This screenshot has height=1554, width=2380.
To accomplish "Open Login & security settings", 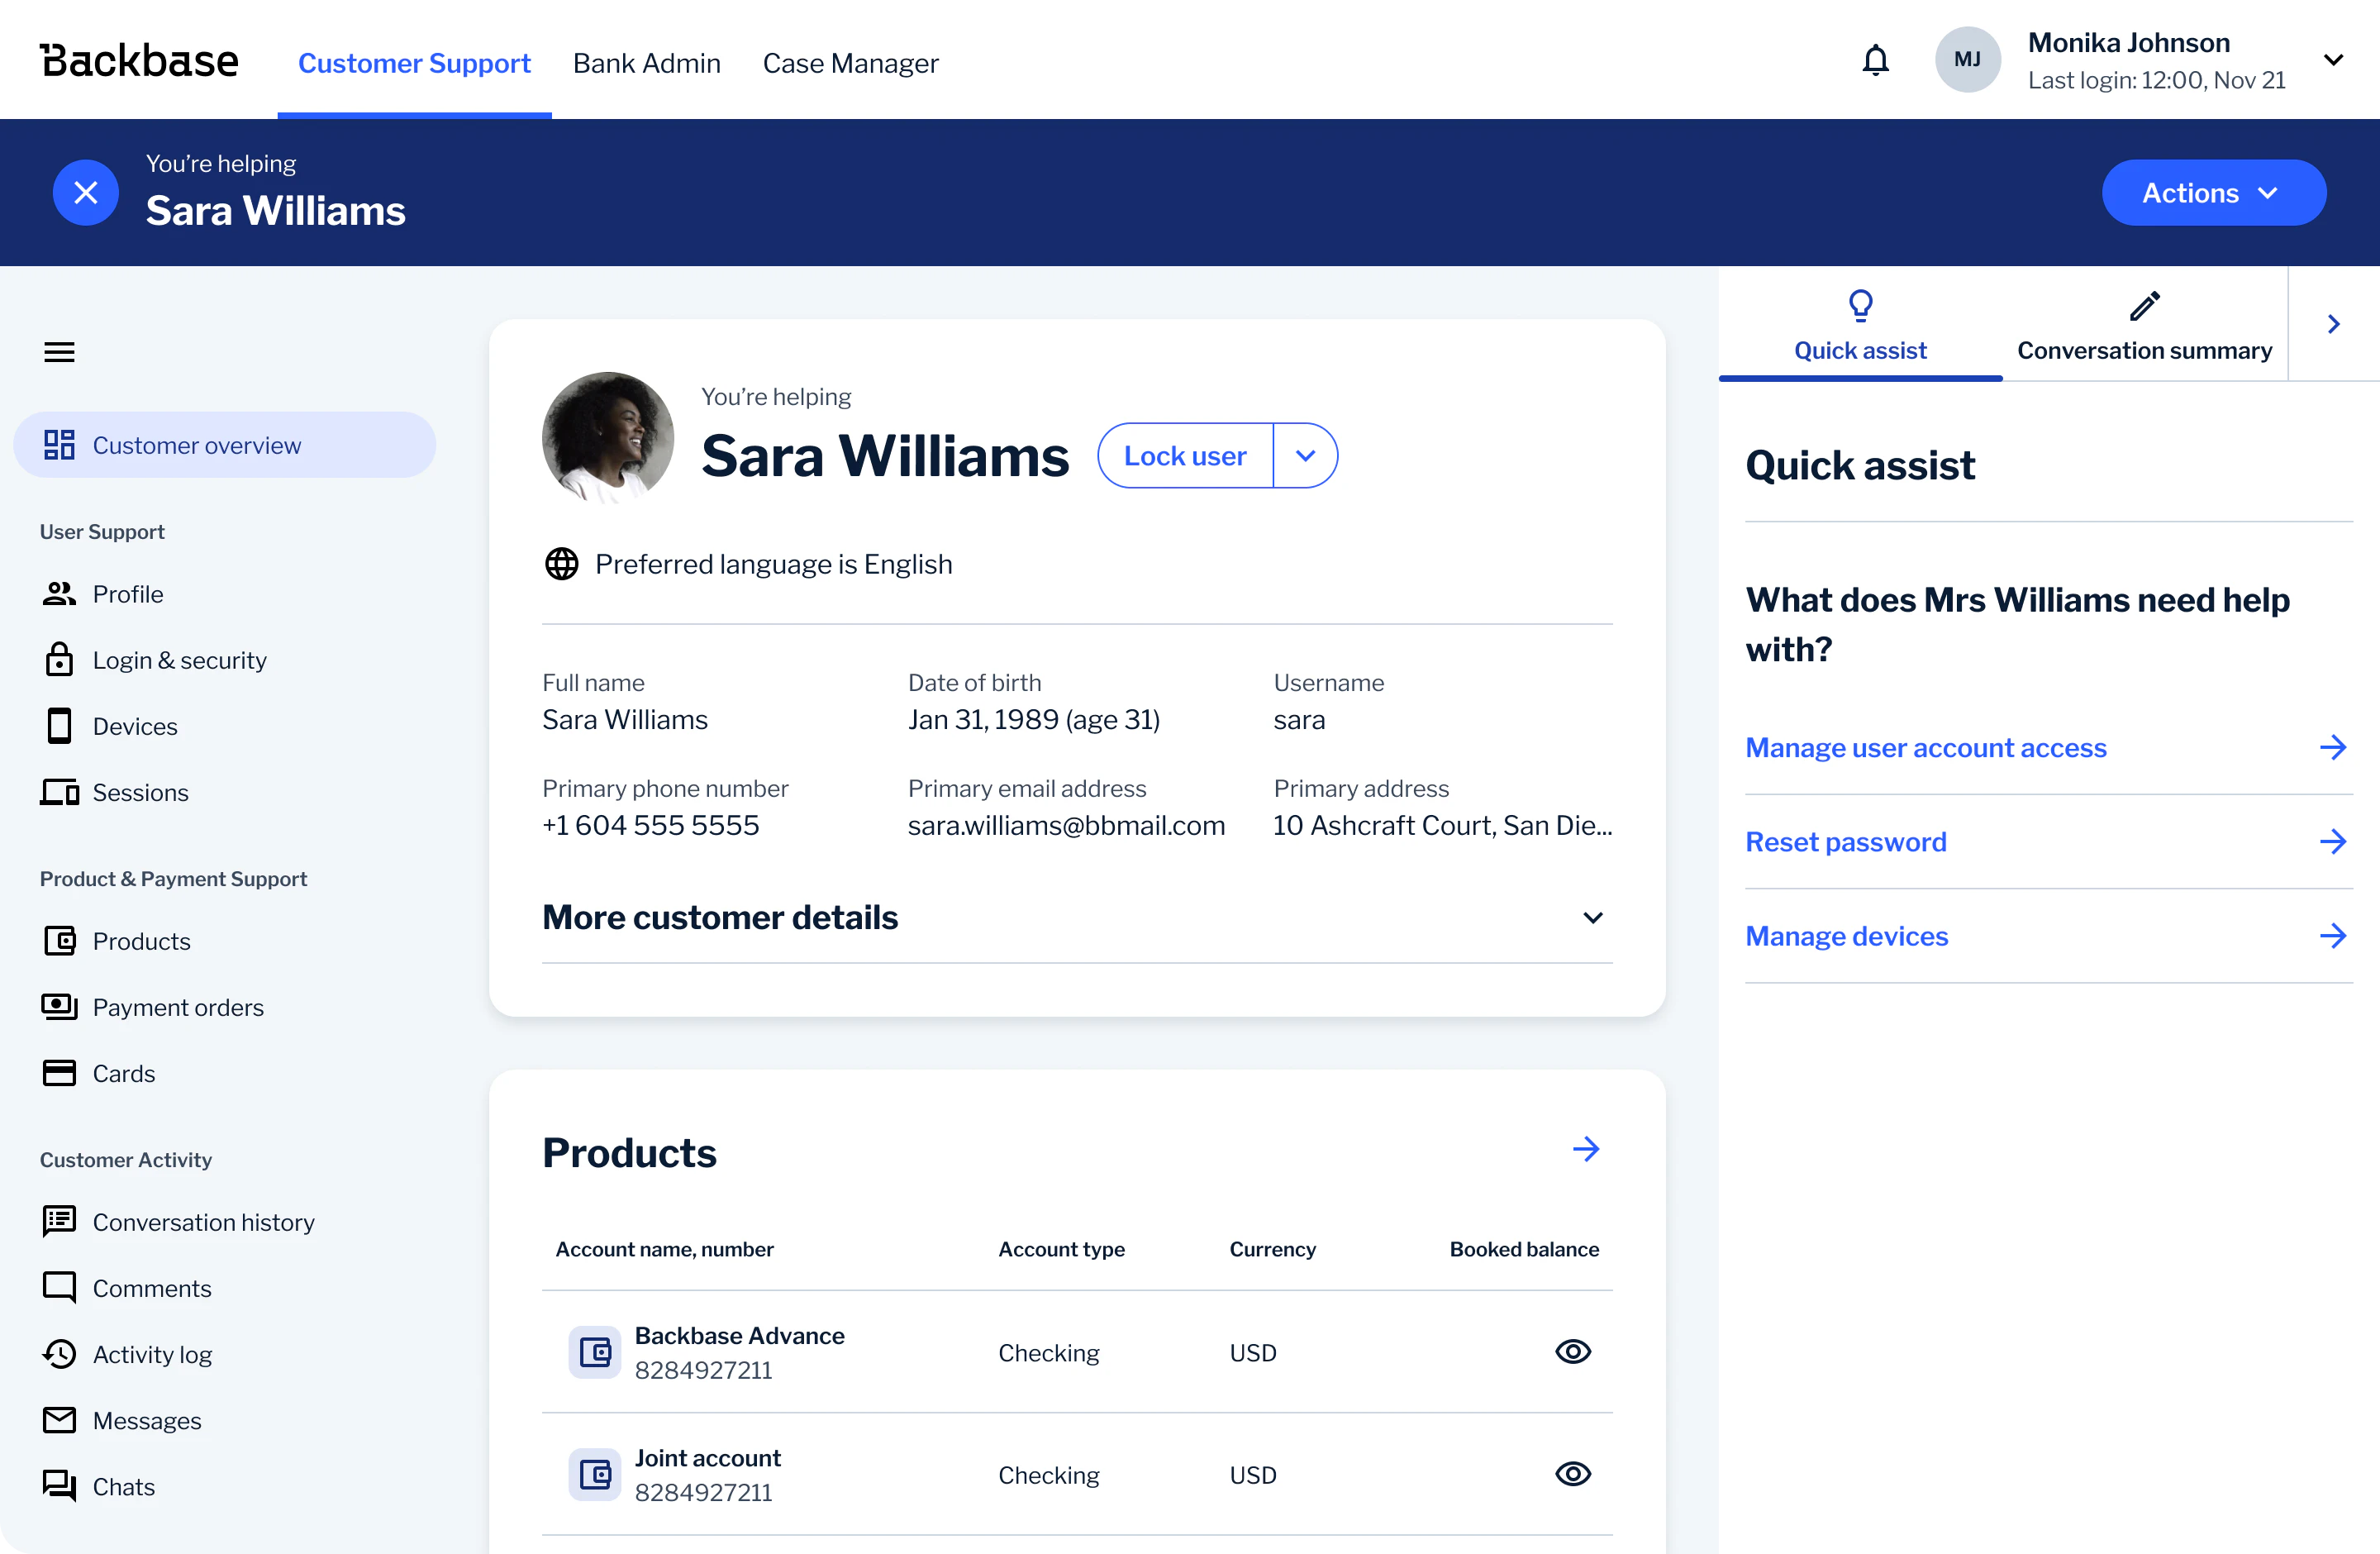I will tap(58, 659).
